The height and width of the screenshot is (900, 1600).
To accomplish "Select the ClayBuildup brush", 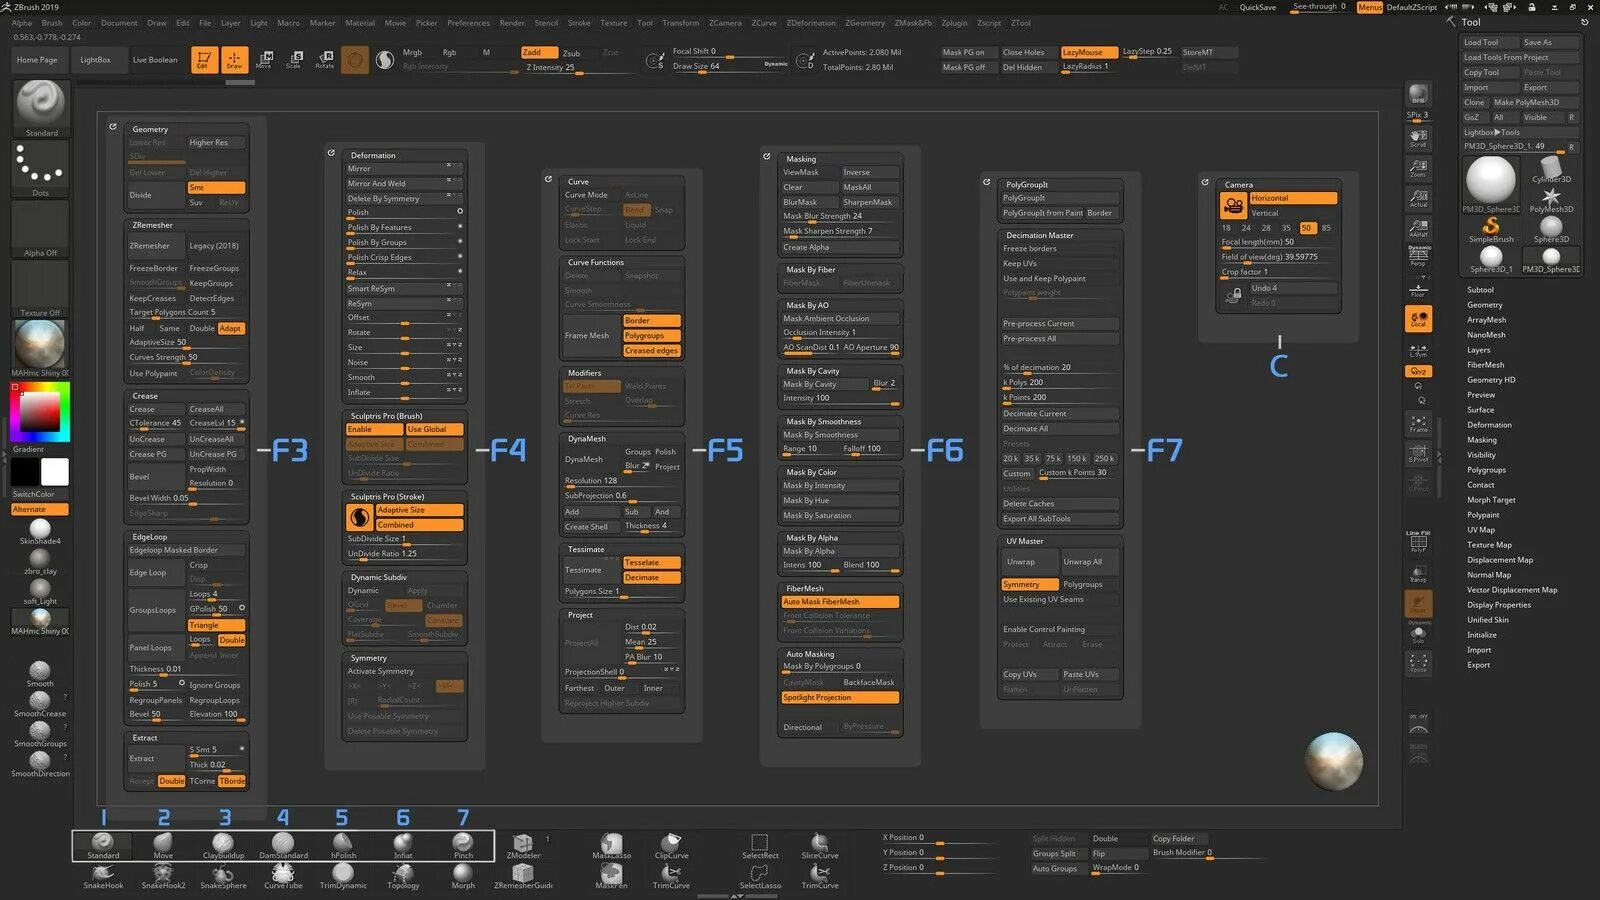I will tap(223, 846).
